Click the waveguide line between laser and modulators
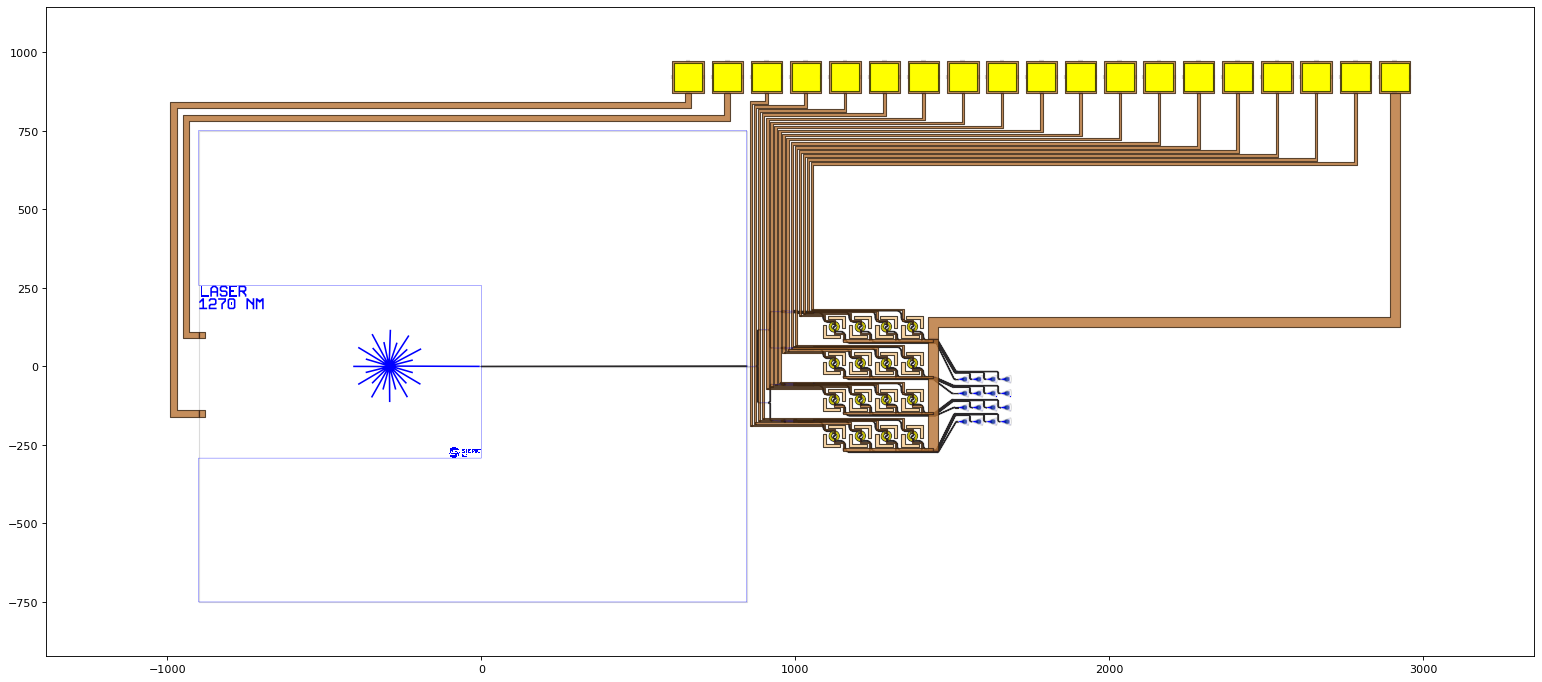 (614, 366)
